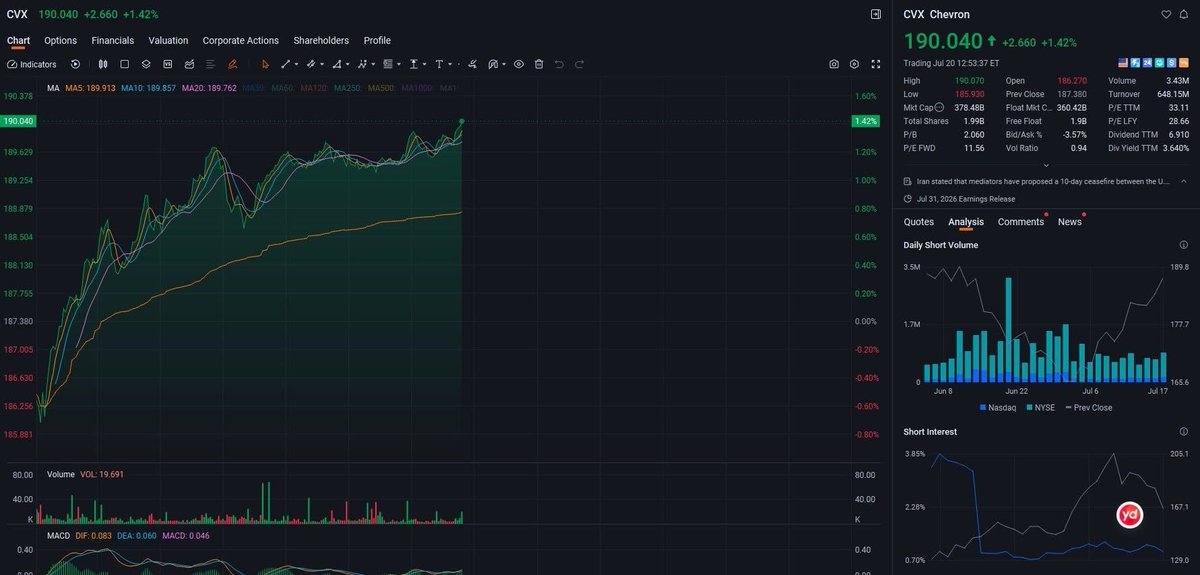Click the Short Interest info icon

(x=1183, y=432)
